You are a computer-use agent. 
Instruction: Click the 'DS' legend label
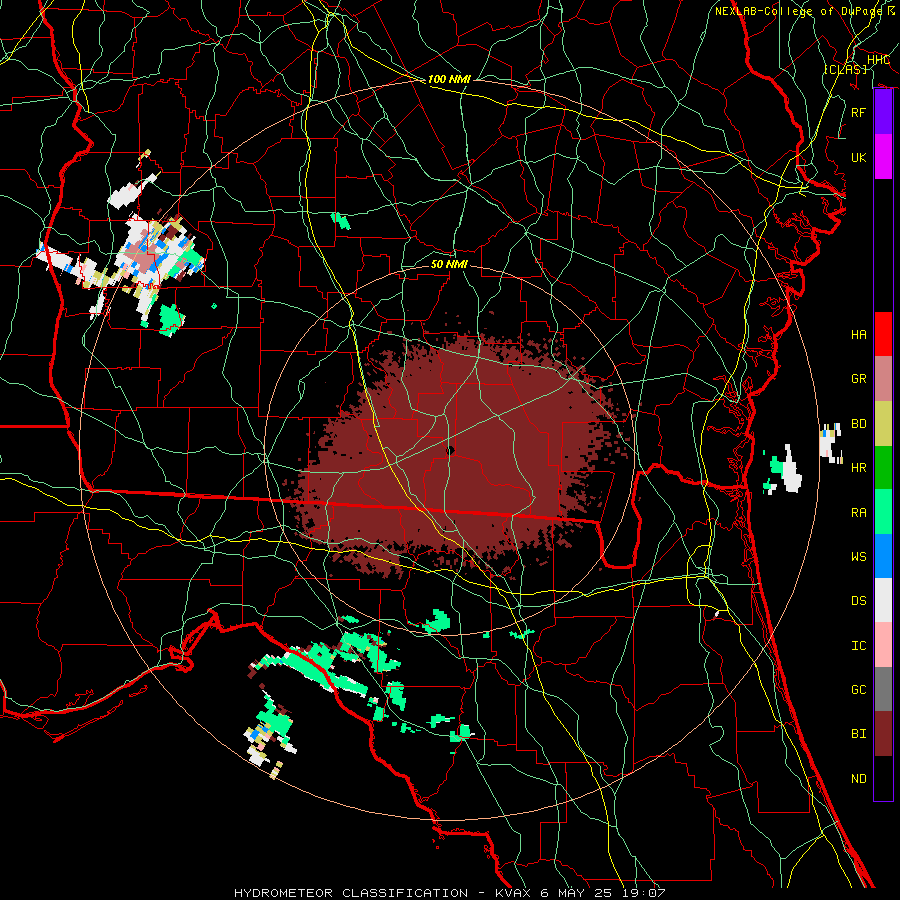pos(858,601)
